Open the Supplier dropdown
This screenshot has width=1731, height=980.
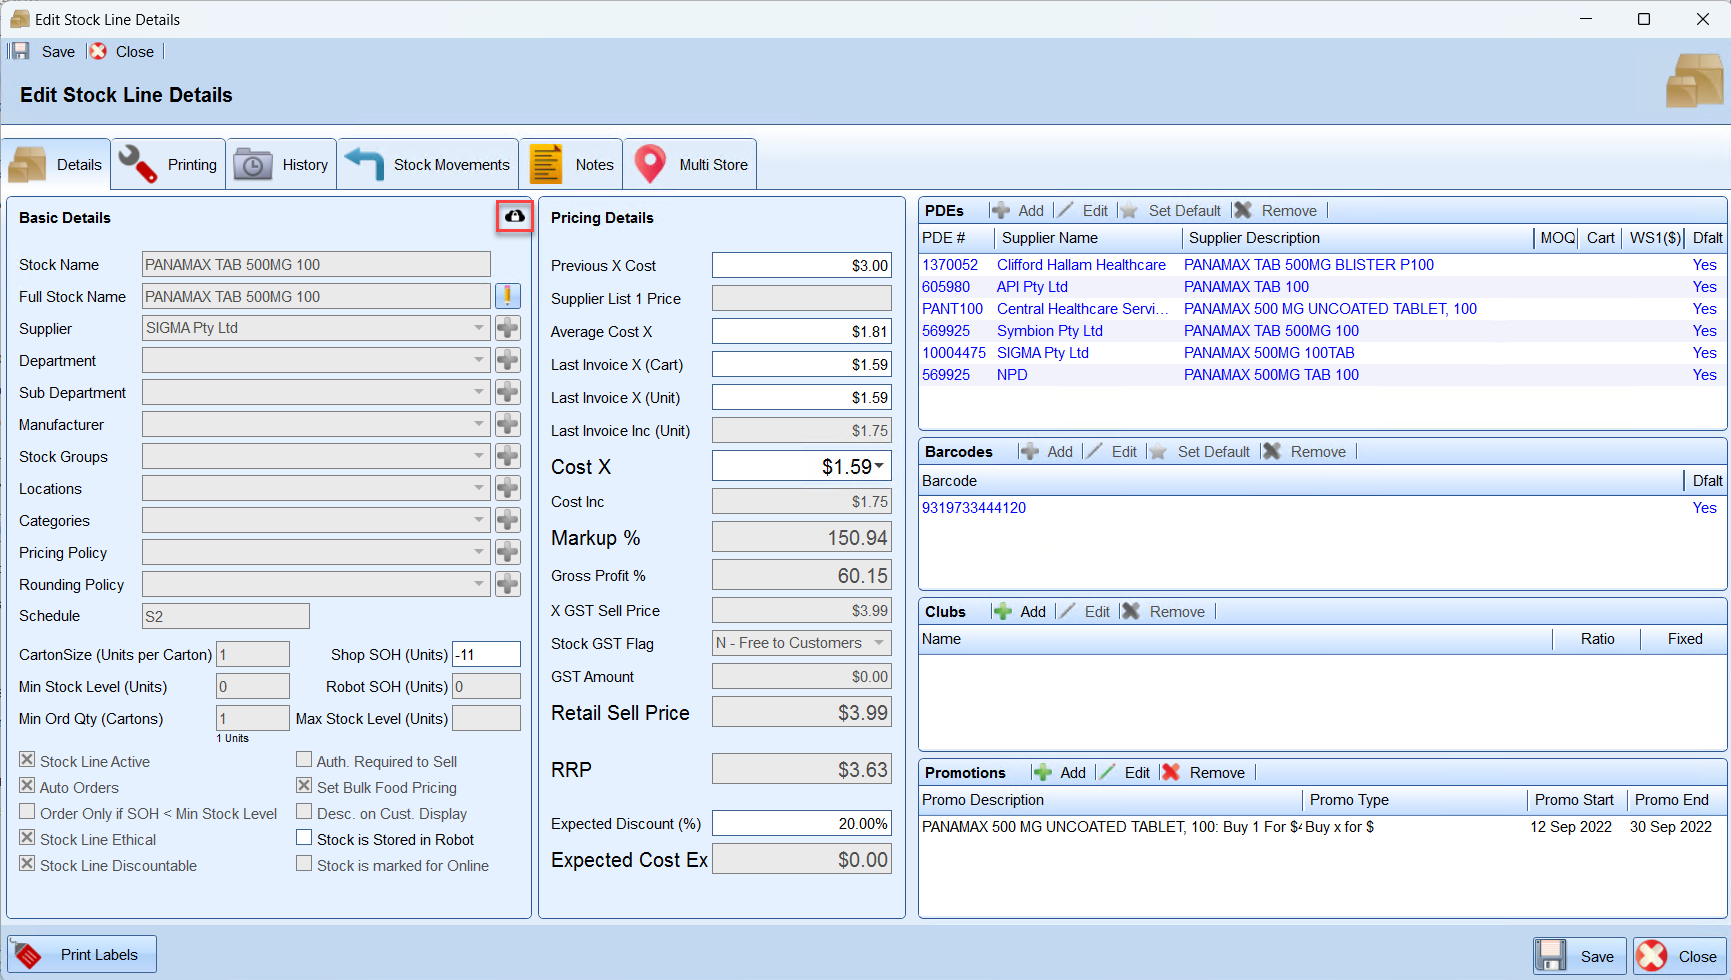[478, 328]
